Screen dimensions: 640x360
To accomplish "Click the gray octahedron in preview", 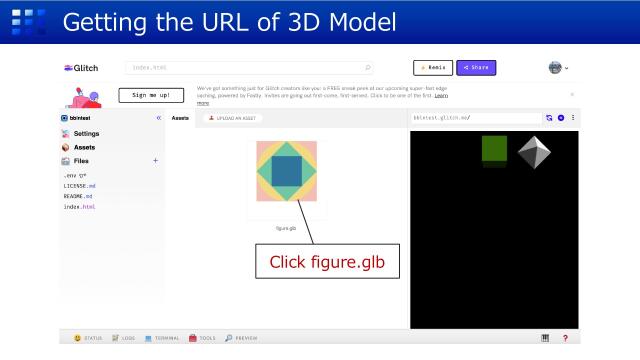I will point(534,152).
